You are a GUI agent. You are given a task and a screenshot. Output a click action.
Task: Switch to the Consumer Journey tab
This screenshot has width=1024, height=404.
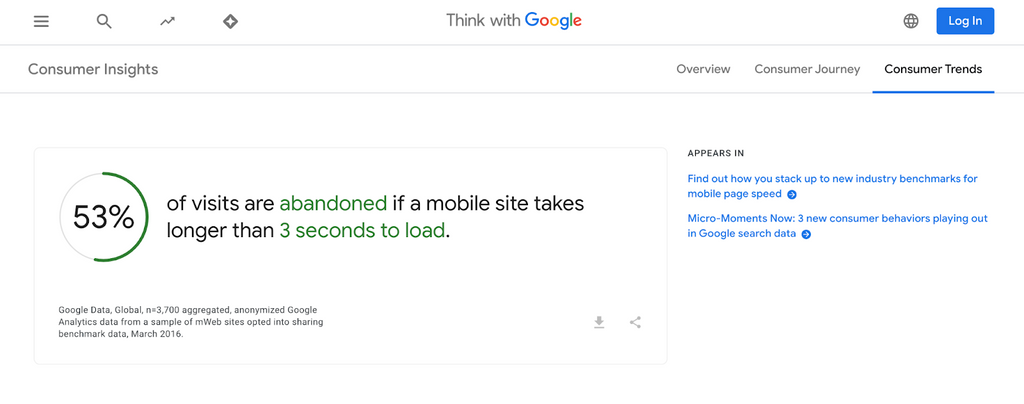[x=807, y=69]
